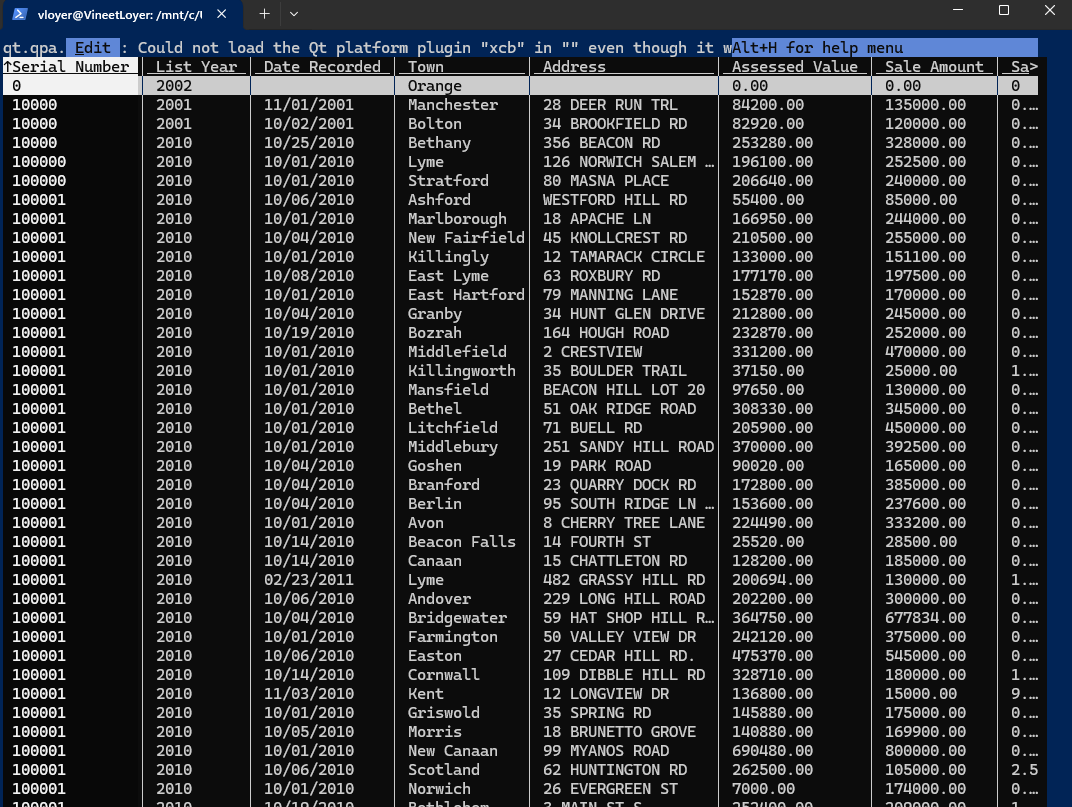Click the PowerShell icon in the terminal tab
Viewport: 1072px width, 807px height.
coord(18,14)
